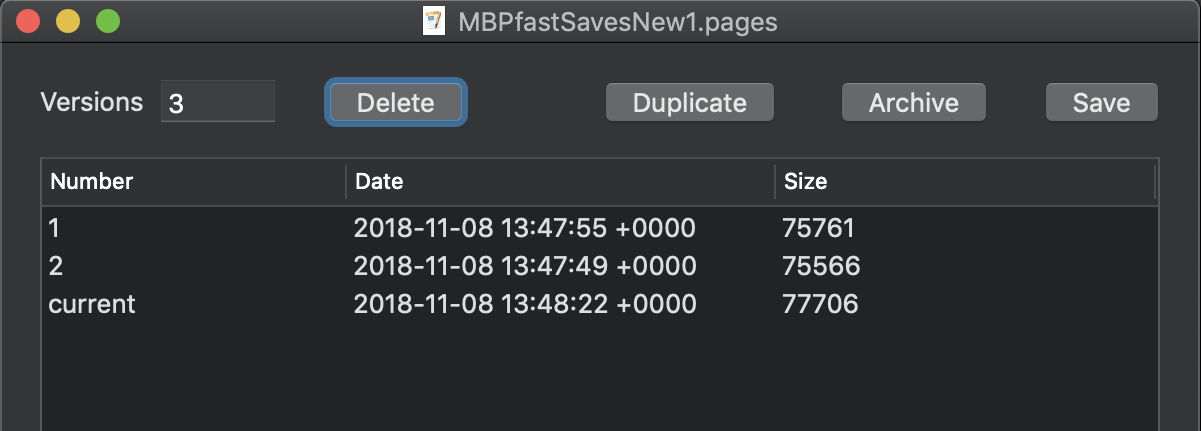The width and height of the screenshot is (1201, 431).
Task: Click the Save button
Action: (x=1101, y=102)
